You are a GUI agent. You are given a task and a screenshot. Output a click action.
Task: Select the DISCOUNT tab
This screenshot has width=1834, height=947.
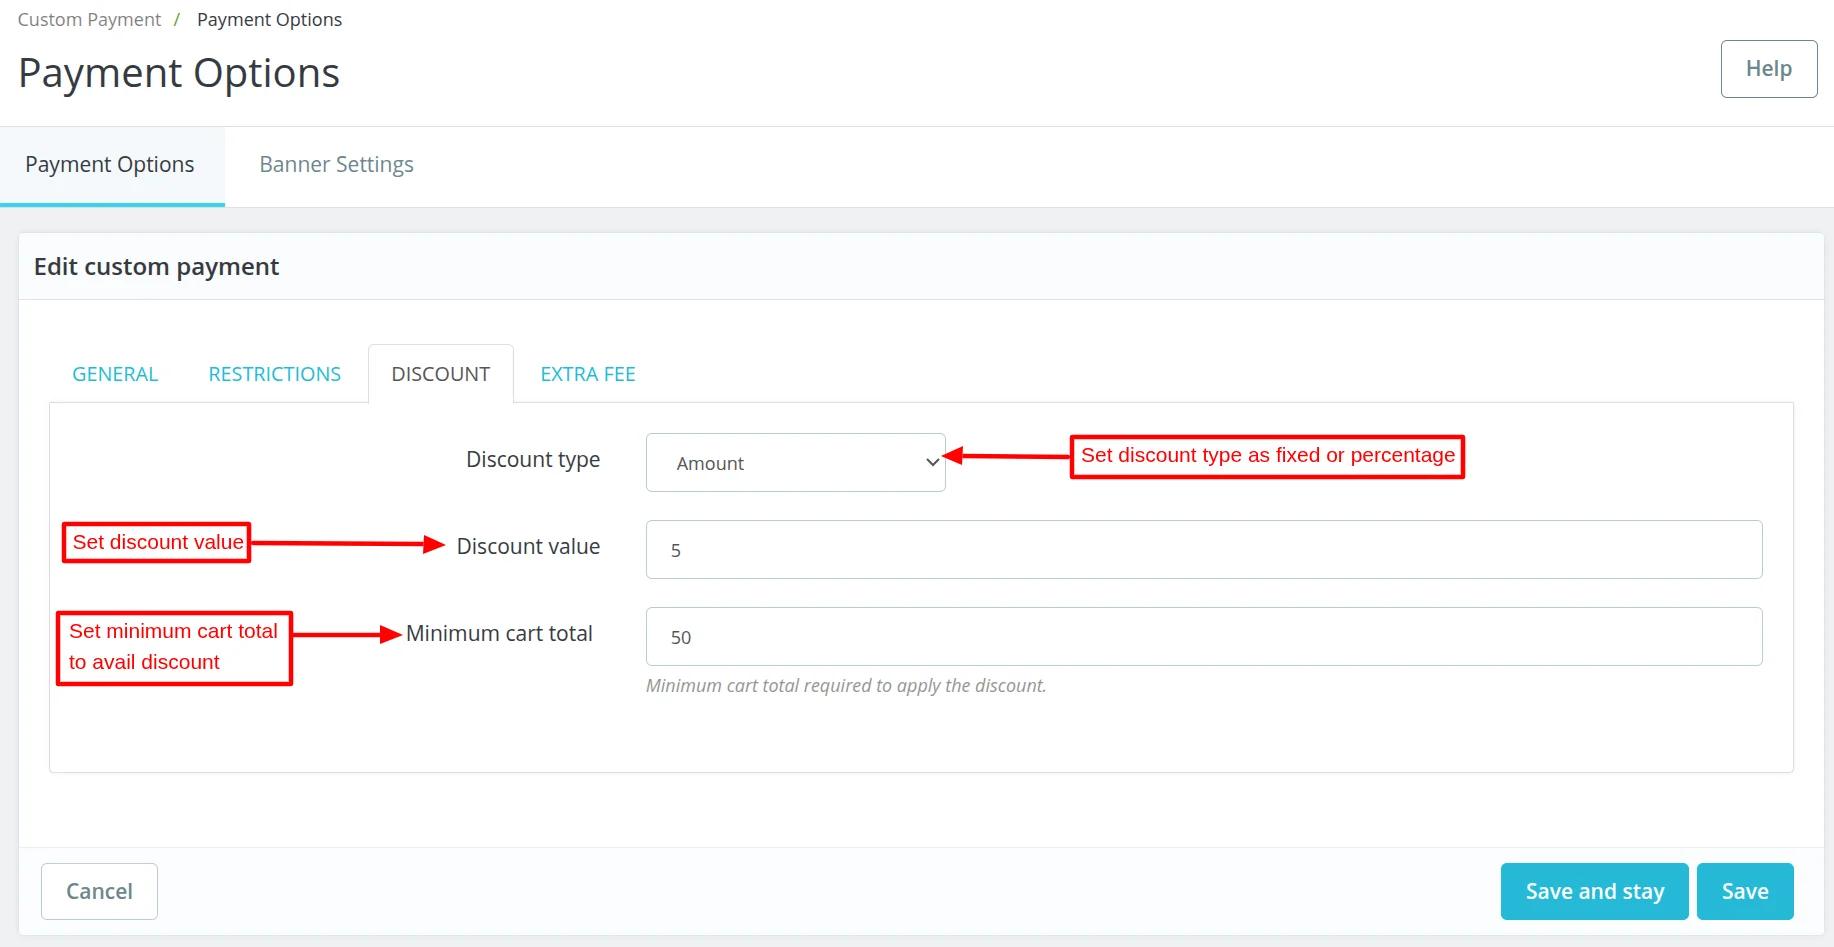(x=440, y=374)
